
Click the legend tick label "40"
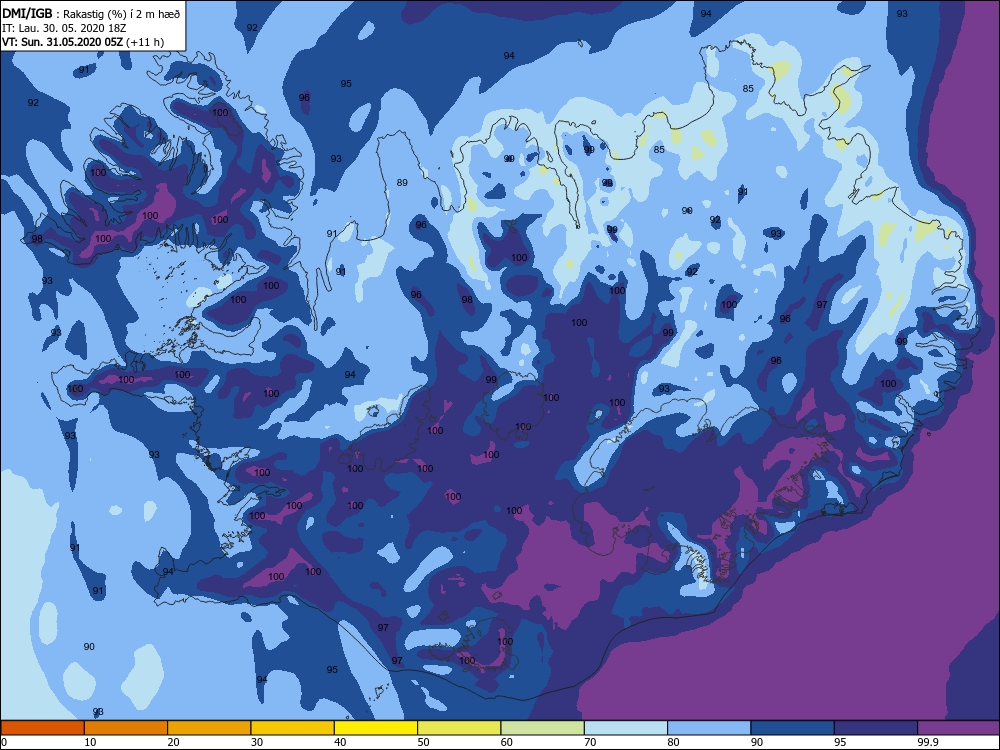[341, 742]
